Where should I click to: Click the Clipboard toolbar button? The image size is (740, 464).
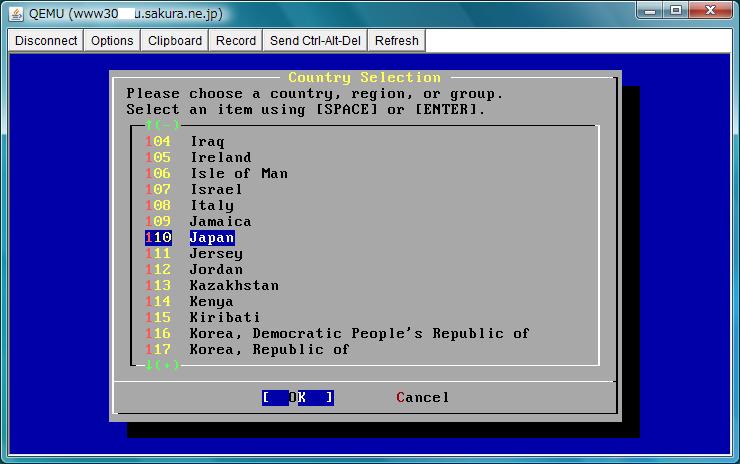tap(175, 41)
